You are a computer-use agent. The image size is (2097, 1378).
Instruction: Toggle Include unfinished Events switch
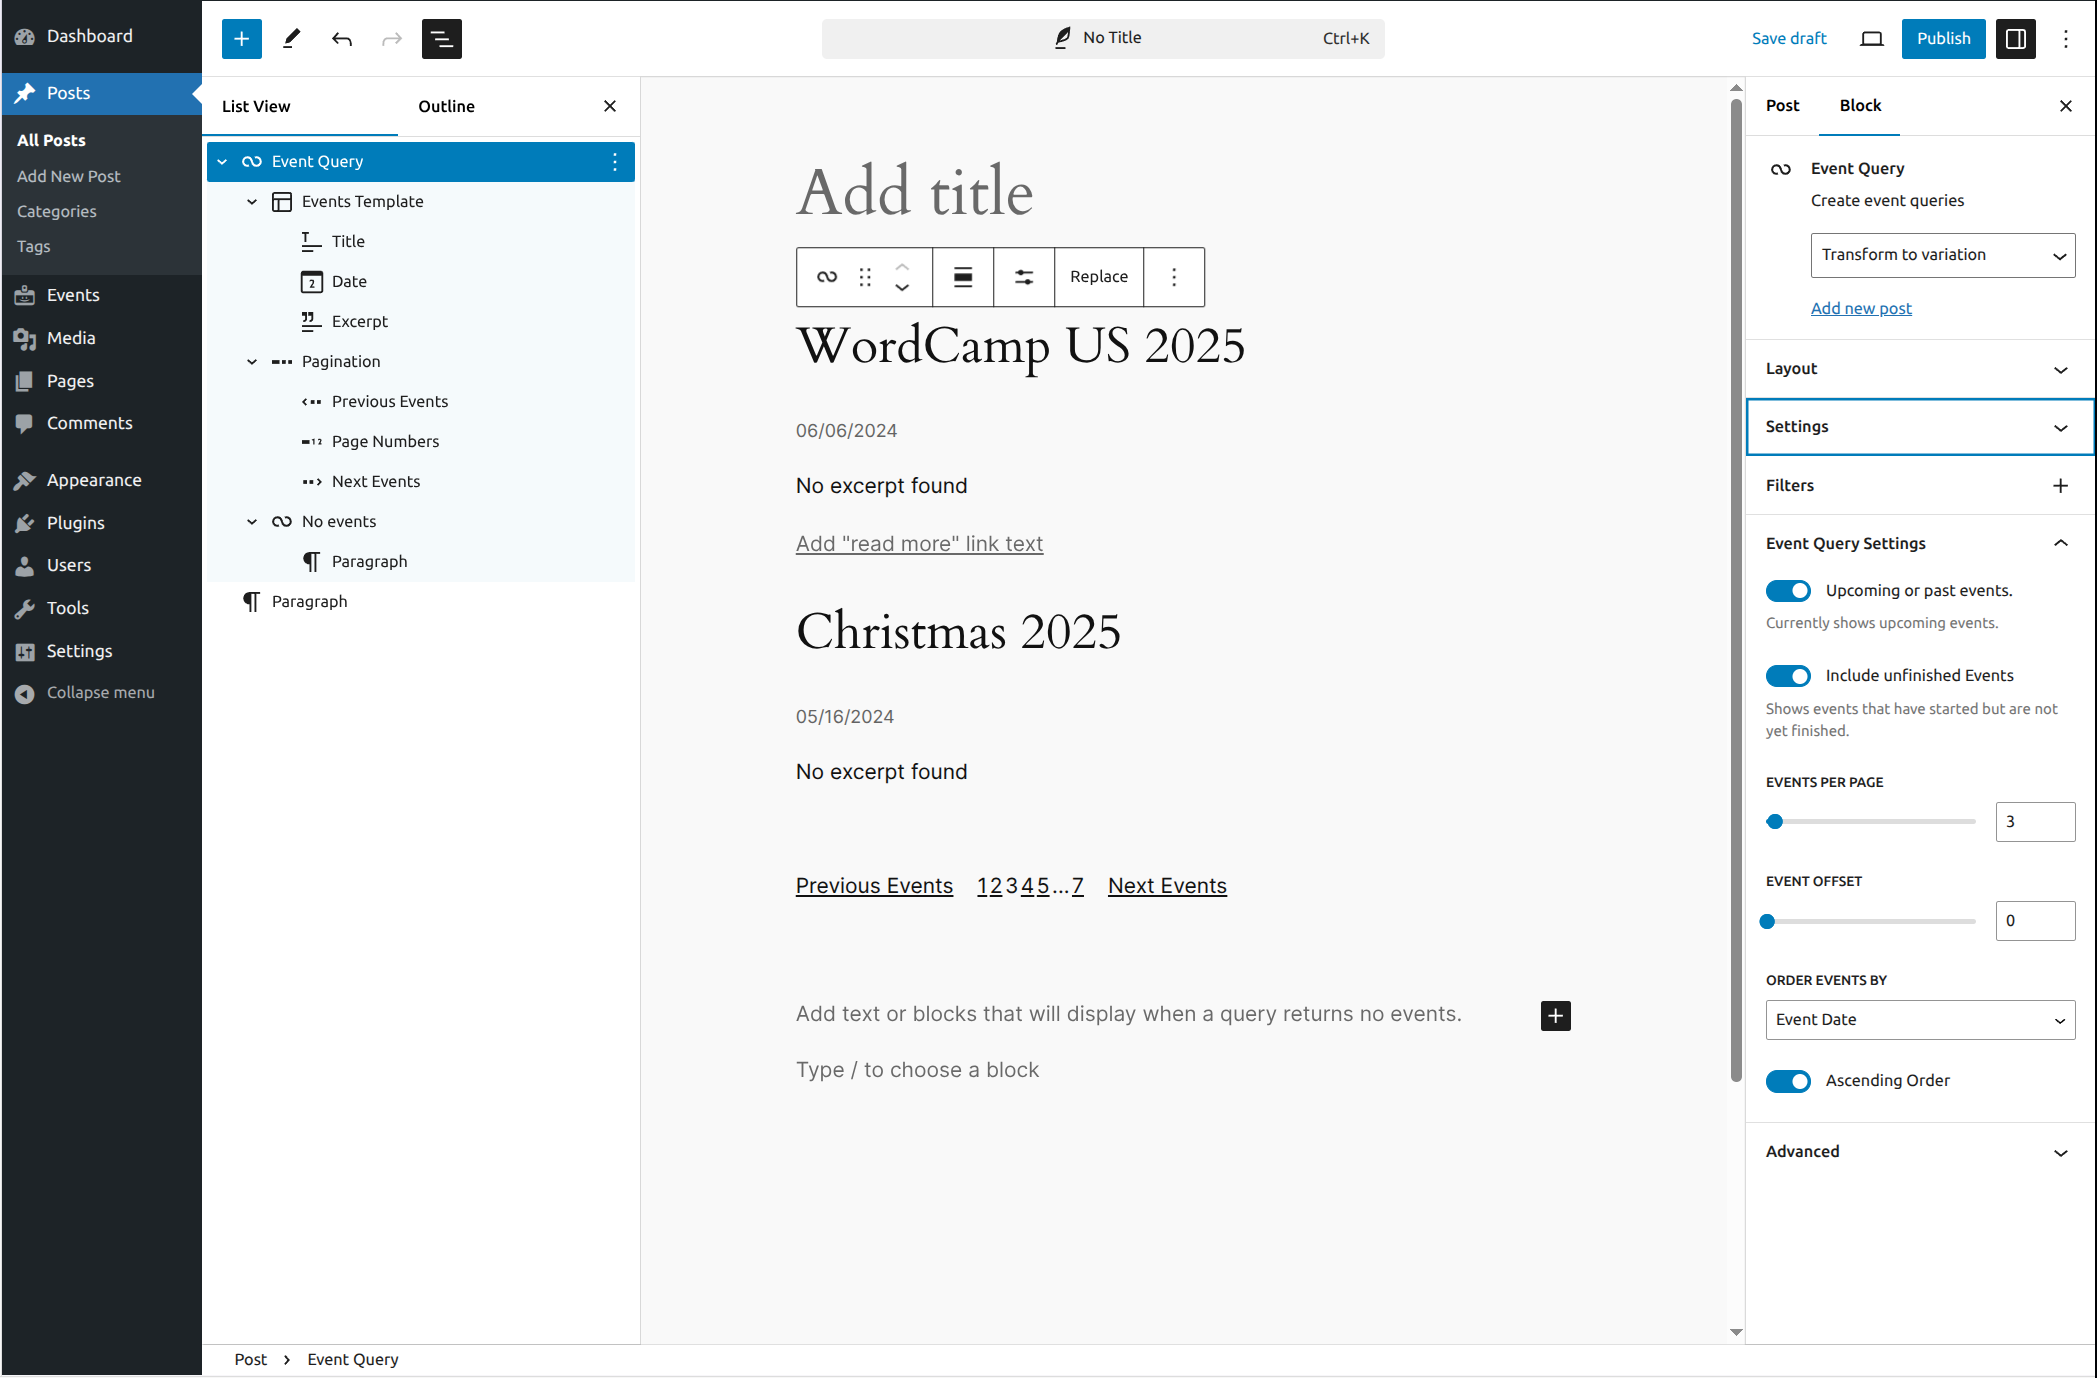tap(1788, 676)
